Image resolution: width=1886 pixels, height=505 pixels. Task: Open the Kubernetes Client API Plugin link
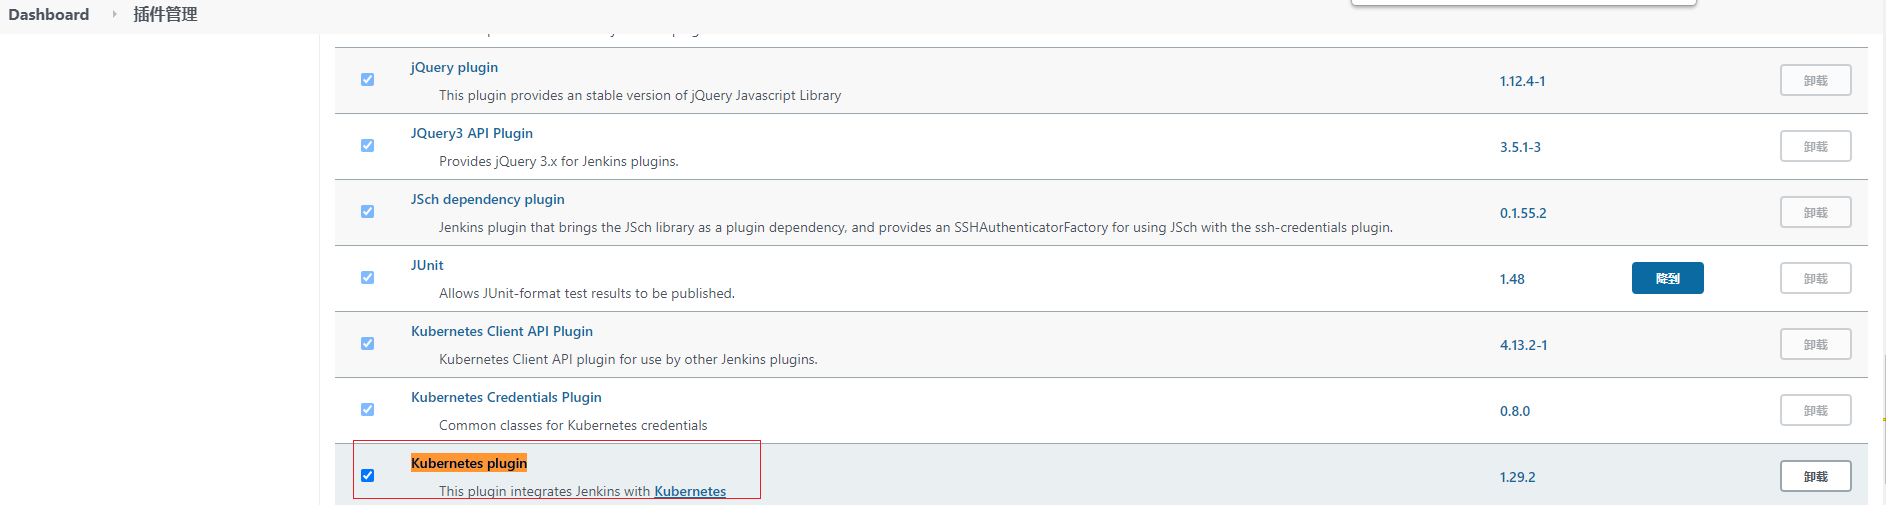coord(502,331)
